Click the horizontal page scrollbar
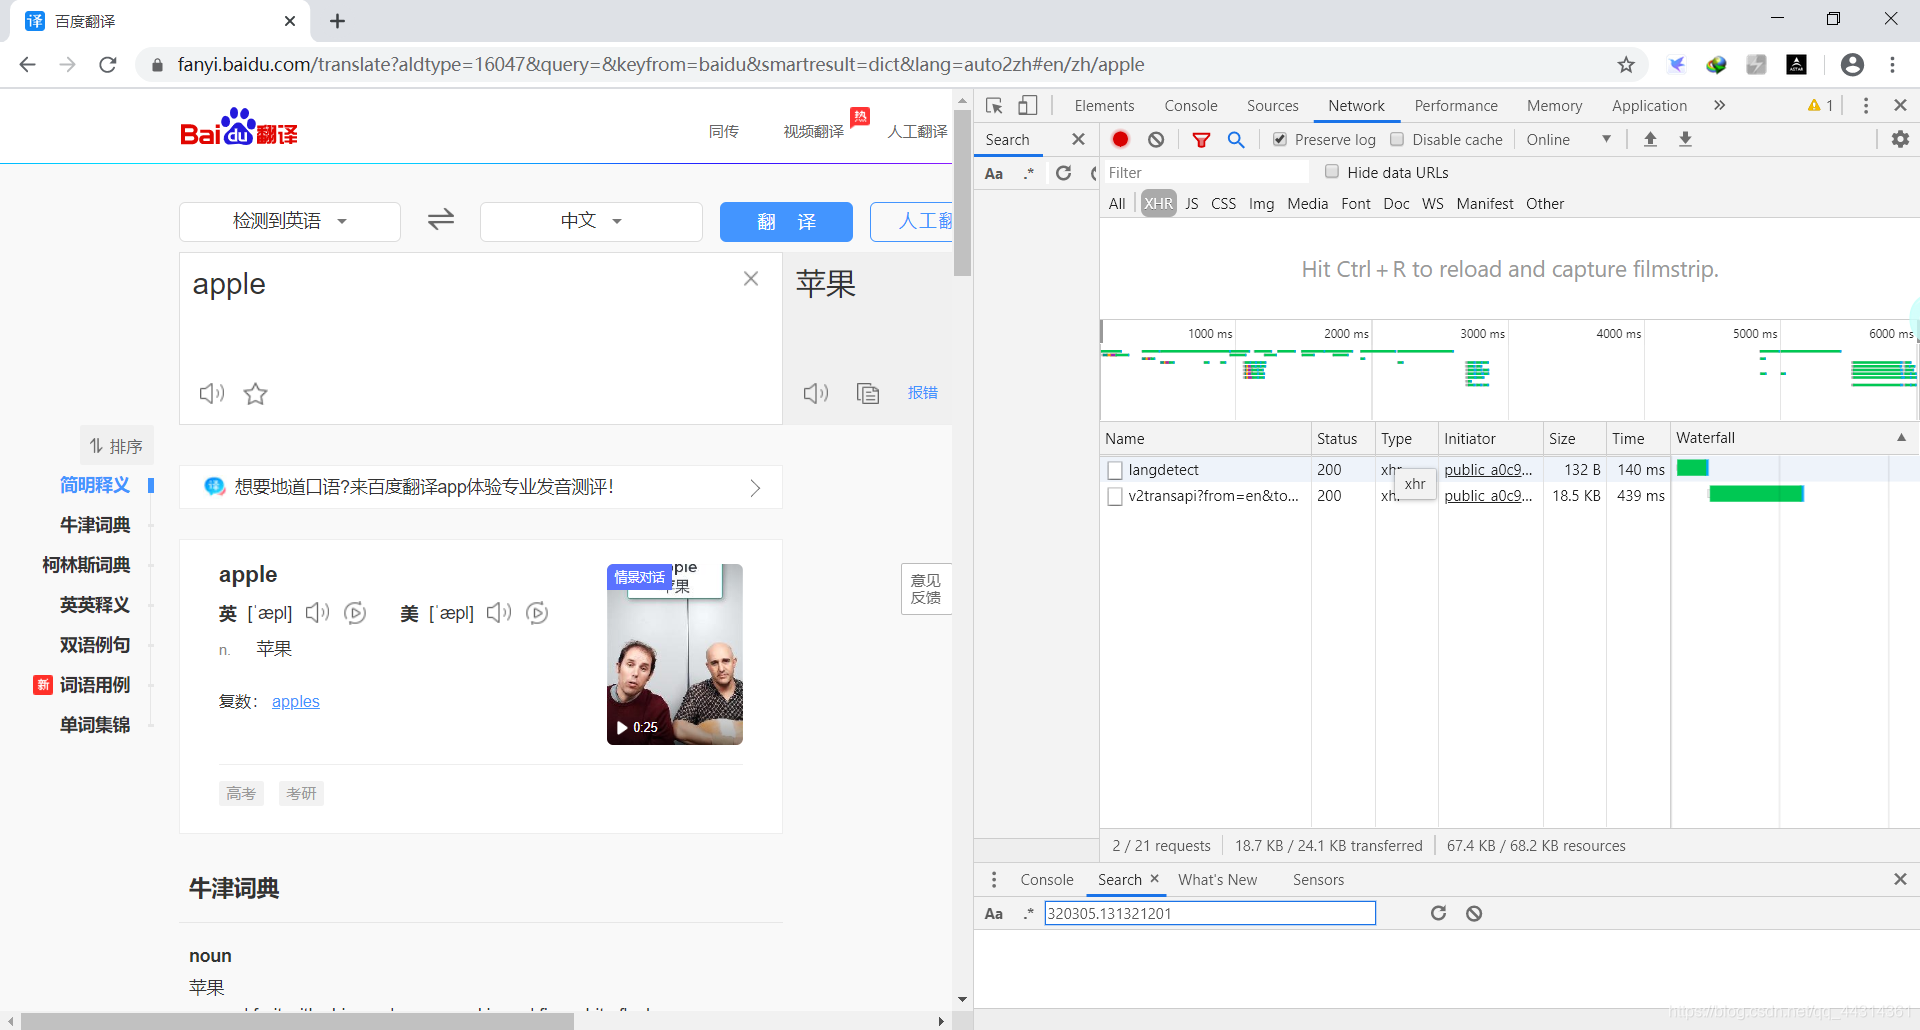Screen dimensions: 1920x1030 (x=297, y=1021)
